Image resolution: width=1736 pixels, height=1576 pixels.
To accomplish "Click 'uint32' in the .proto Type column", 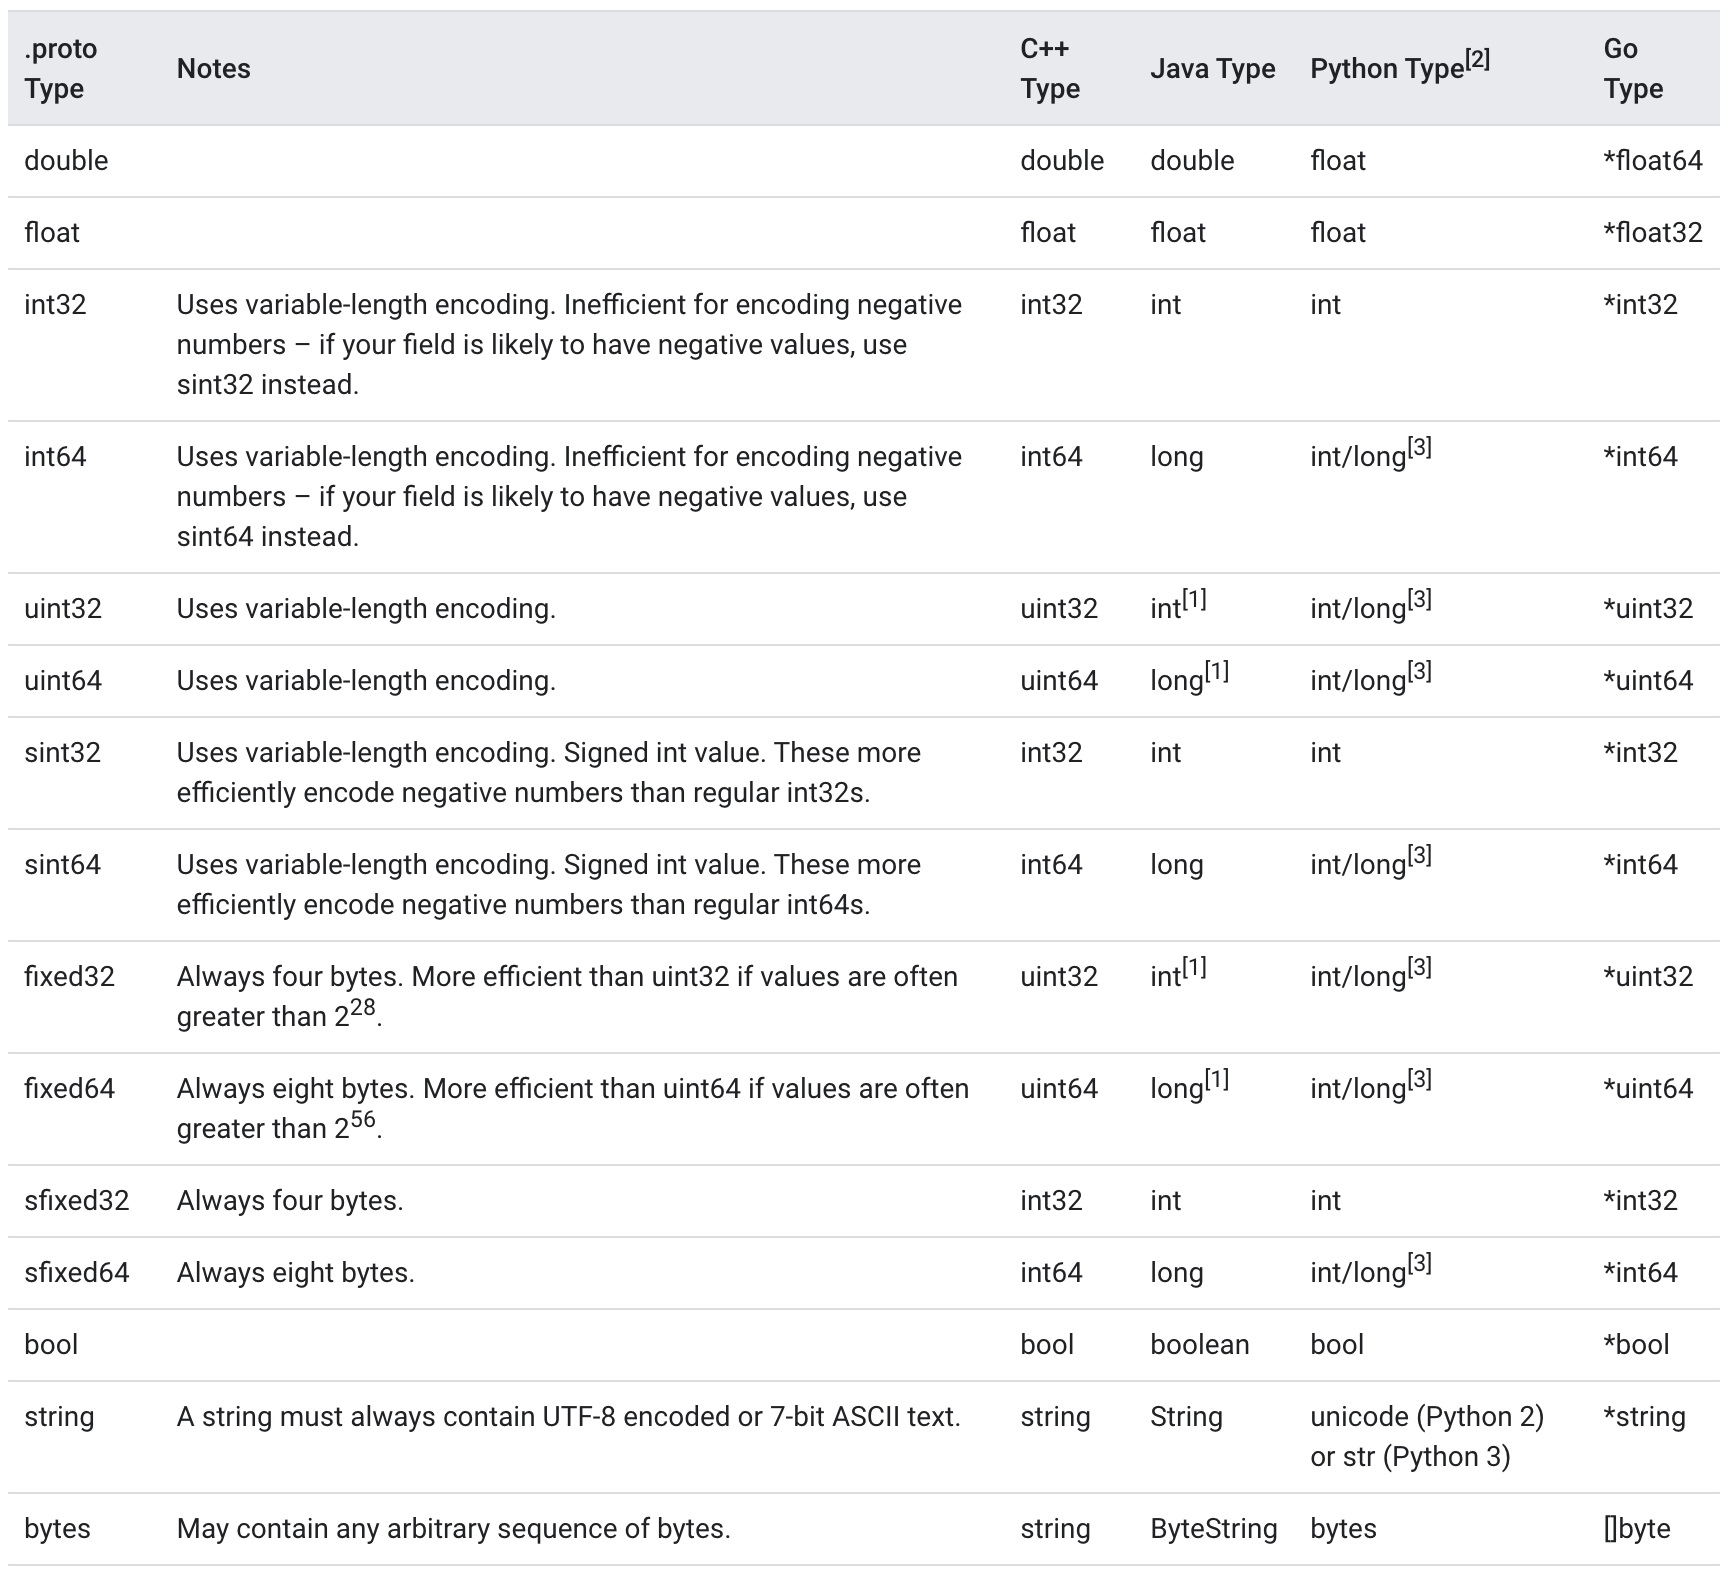I will [63, 609].
